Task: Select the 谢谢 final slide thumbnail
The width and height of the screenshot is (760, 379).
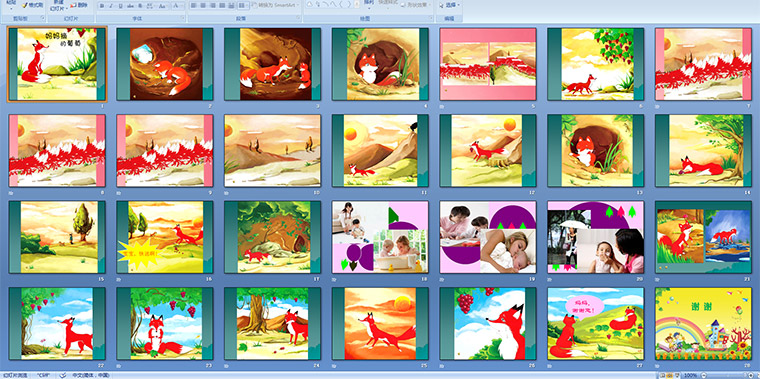Action: pyautogui.click(x=703, y=324)
